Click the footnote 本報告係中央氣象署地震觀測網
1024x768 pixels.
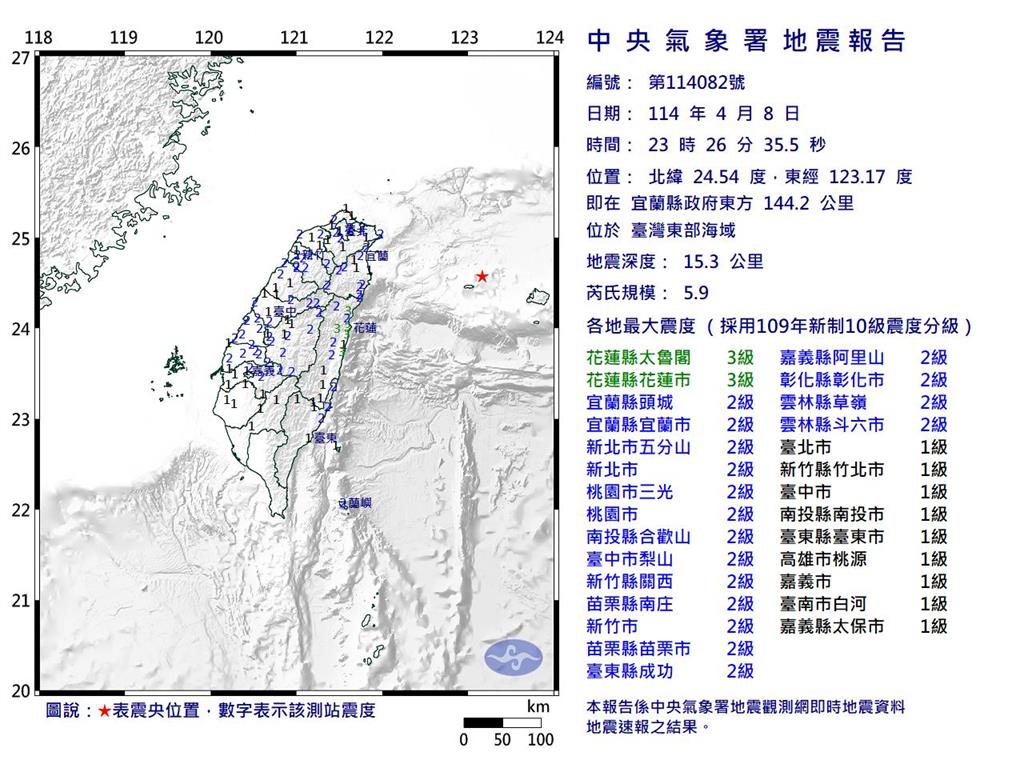(x=745, y=707)
